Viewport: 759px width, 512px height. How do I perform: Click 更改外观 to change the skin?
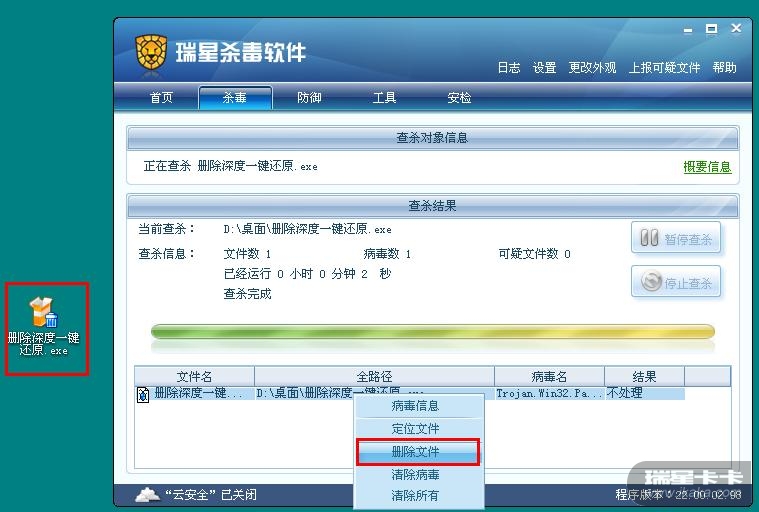[x=592, y=68]
